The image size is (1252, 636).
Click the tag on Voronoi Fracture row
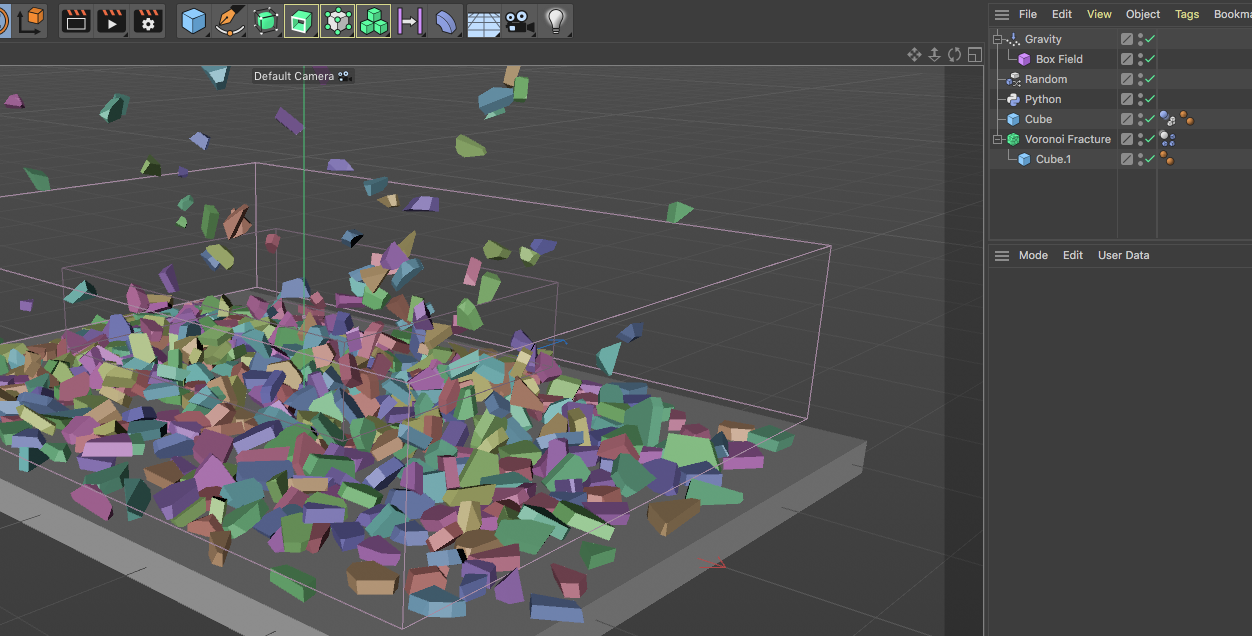(1167, 139)
